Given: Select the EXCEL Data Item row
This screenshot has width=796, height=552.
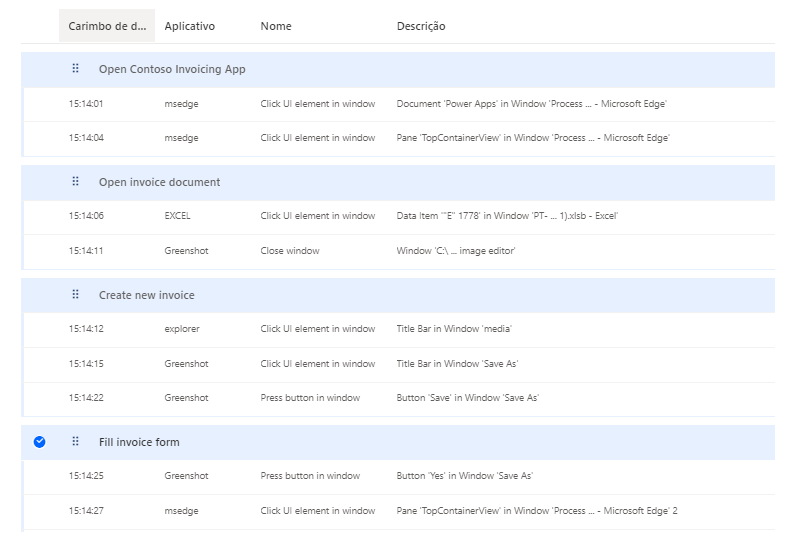Looking at the screenshot, I should pos(400,216).
